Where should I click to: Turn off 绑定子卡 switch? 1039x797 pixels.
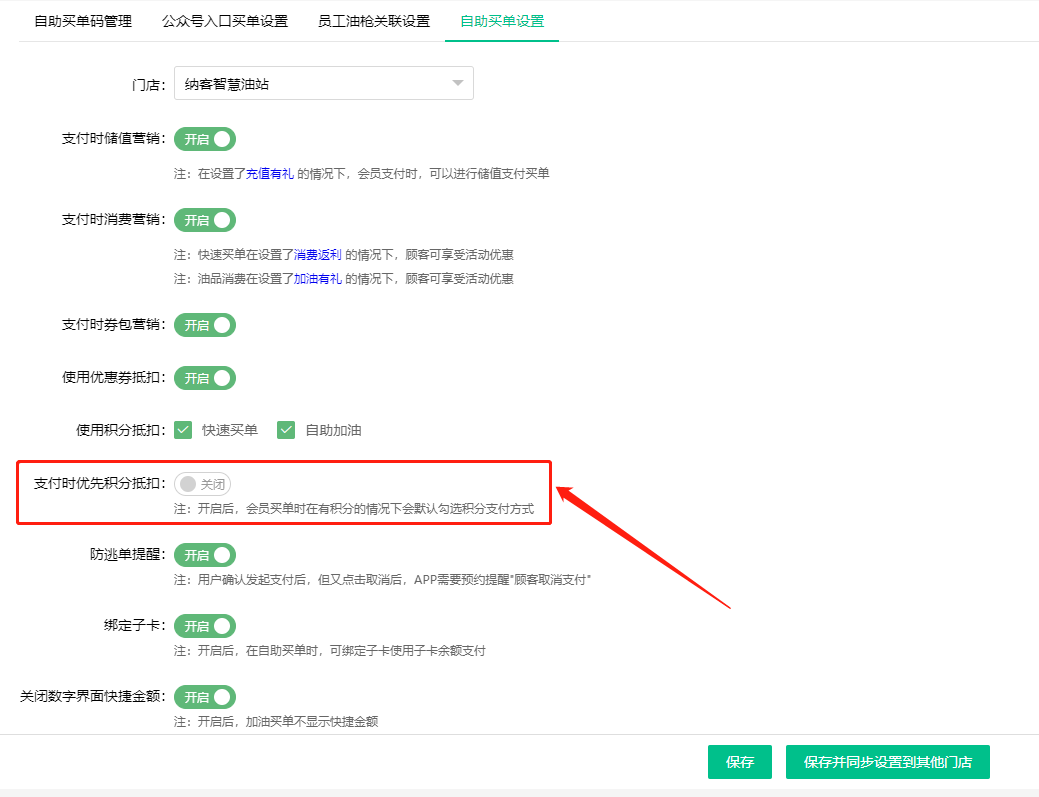click(x=204, y=626)
